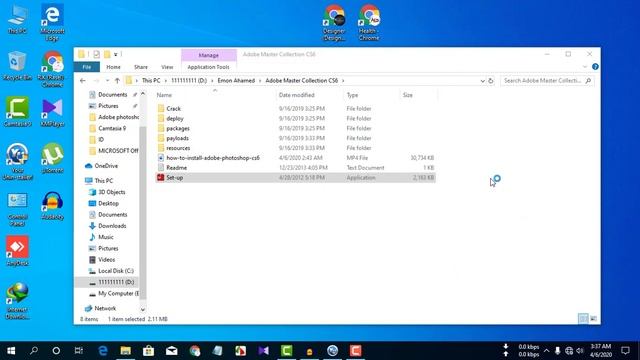The width and height of the screenshot is (640, 360).
Task: Navigate to Emon Ahamed breadcrumb
Action: click(236, 81)
